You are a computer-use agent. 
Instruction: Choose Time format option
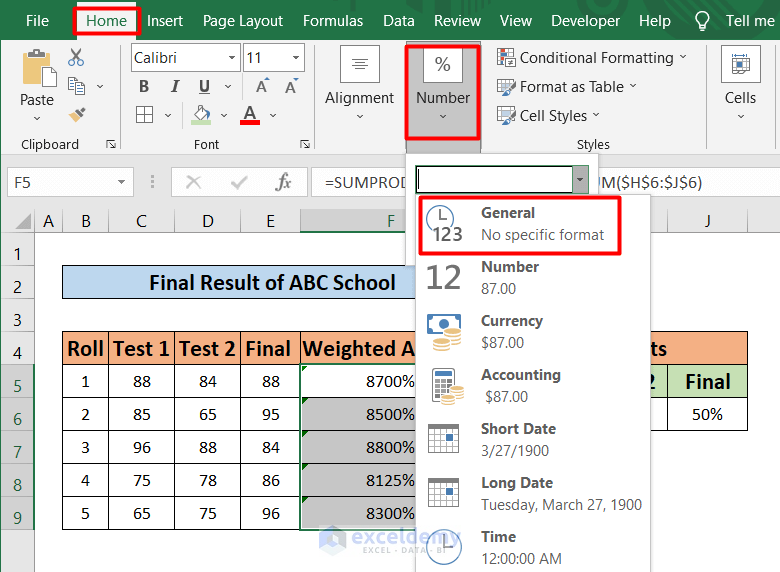tap(533, 547)
